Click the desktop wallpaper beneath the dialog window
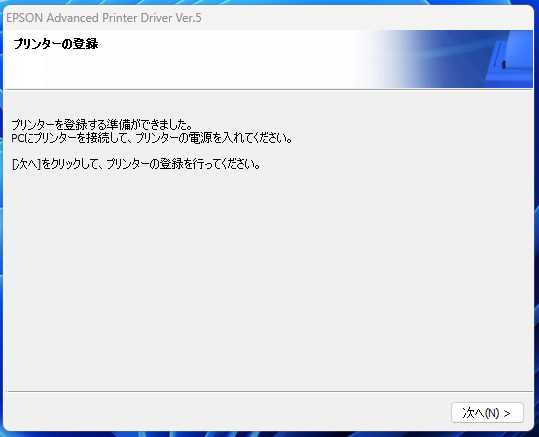 pos(268,434)
